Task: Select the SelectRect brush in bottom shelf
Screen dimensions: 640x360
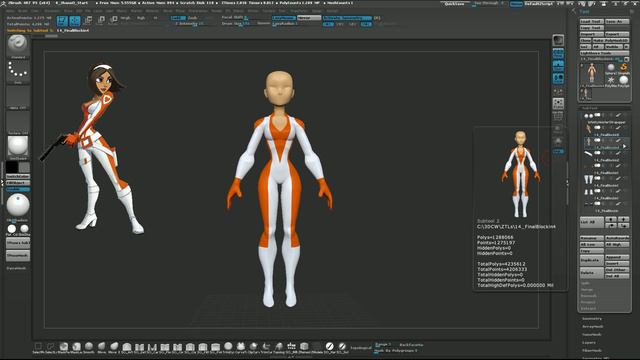Action: pos(38,347)
